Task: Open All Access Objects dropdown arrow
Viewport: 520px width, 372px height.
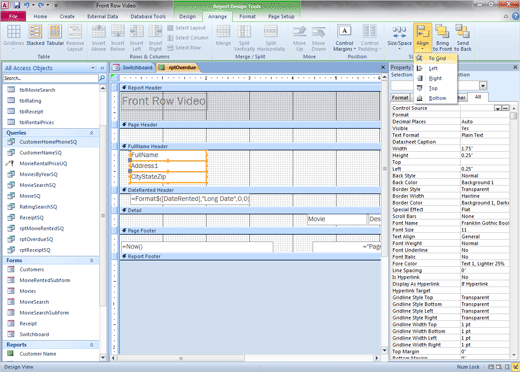Action: (x=93, y=68)
